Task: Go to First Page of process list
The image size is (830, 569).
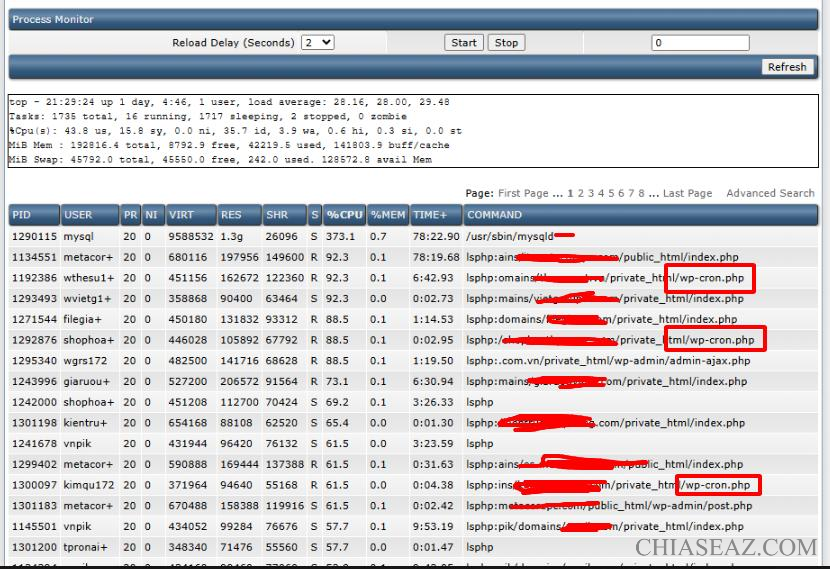Action: click(523, 193)
